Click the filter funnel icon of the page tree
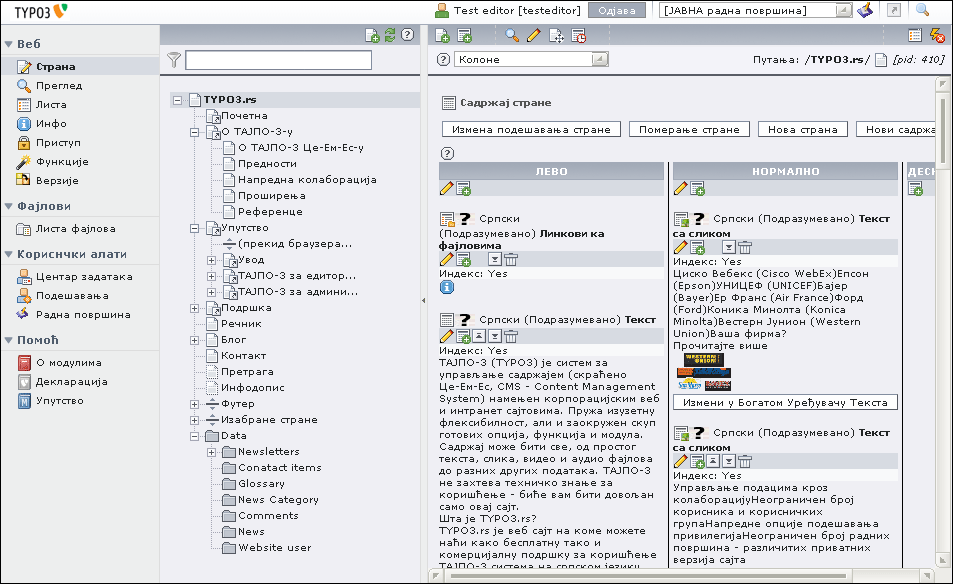 tap(174, 60)
